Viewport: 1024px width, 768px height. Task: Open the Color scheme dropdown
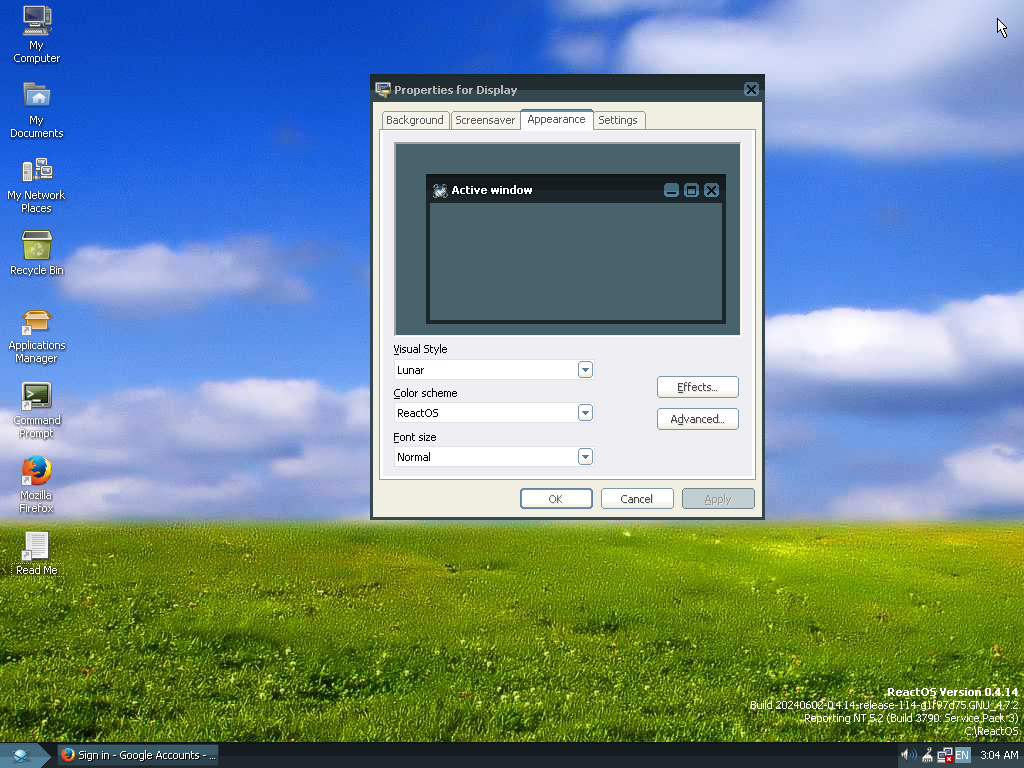point(585,413)
